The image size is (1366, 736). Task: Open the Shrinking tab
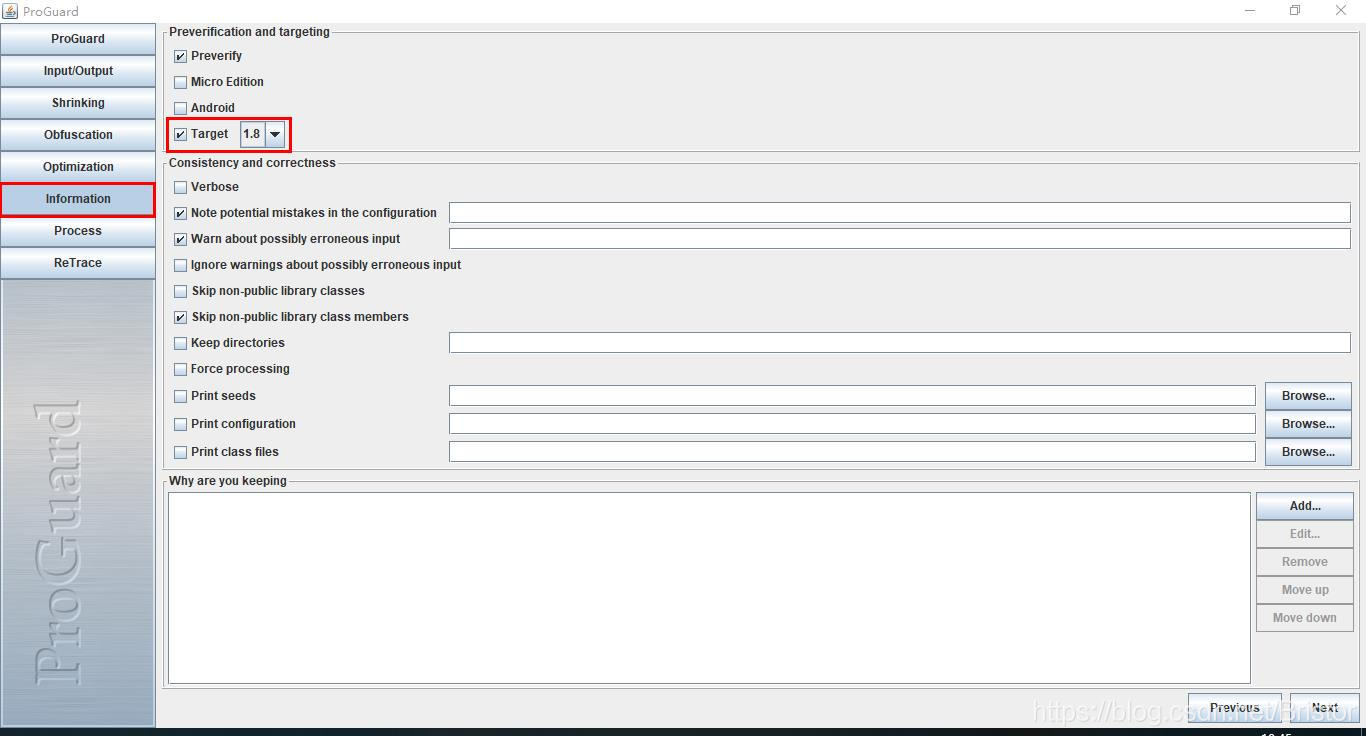click(x=78, y=103)
